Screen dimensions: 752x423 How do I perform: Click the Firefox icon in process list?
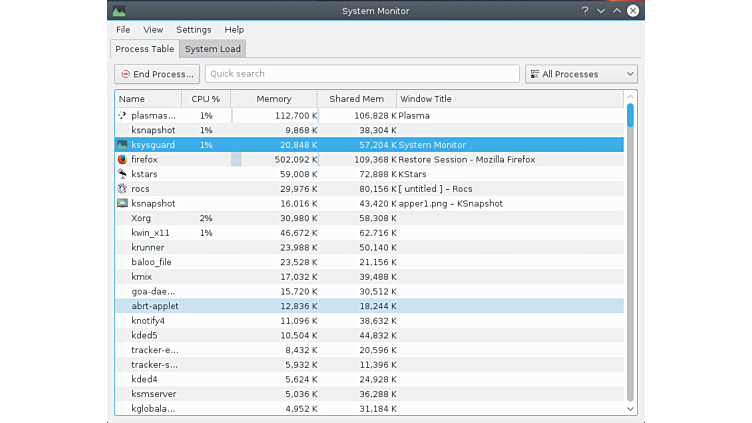pos(122,159)
